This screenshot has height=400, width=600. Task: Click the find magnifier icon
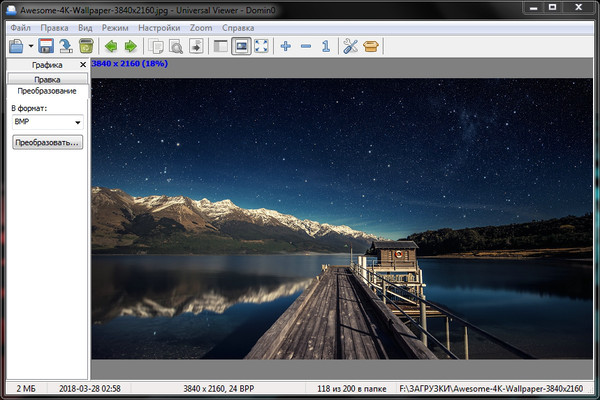175,46
